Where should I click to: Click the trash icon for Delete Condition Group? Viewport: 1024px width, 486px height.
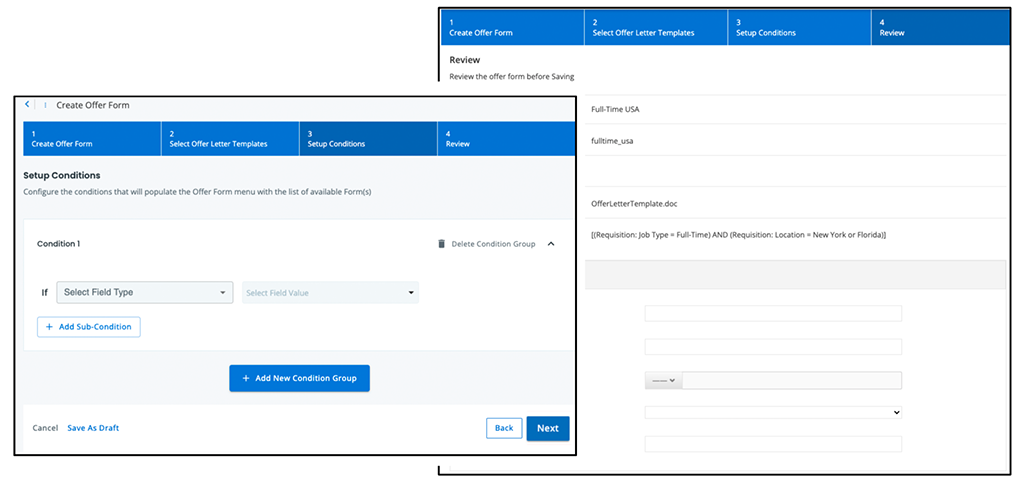[441, 244]
